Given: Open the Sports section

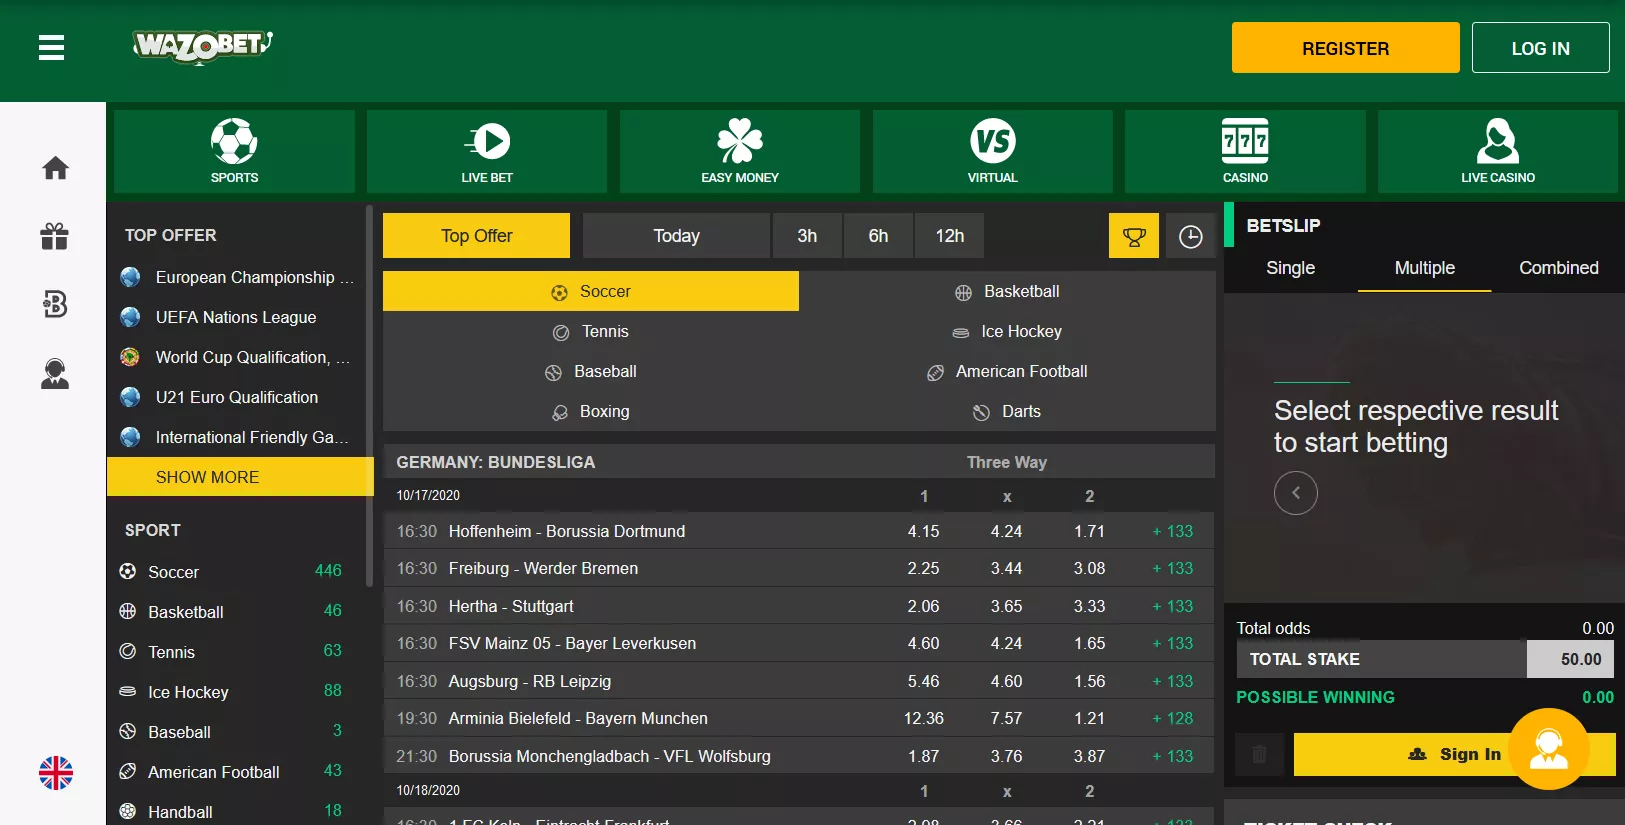Looking at the screenshot, I should coord(234,151).
